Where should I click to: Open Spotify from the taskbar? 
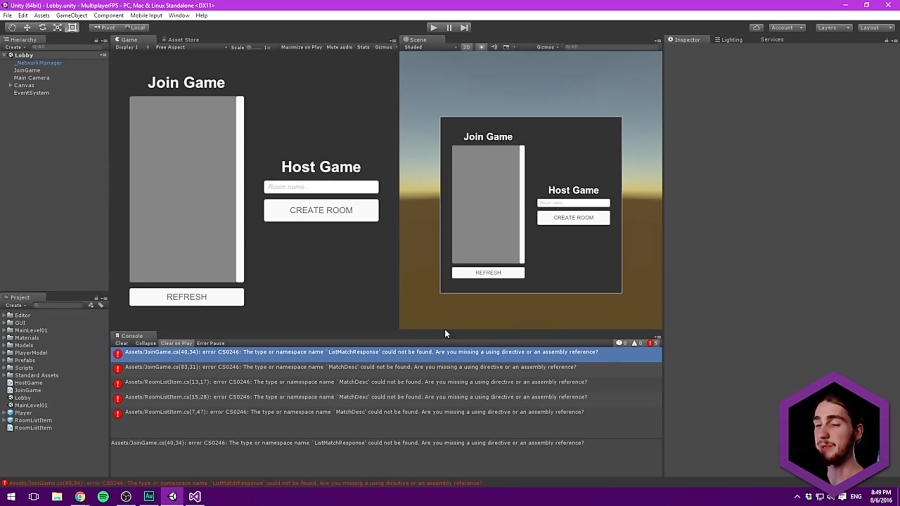tap(103, 496)
